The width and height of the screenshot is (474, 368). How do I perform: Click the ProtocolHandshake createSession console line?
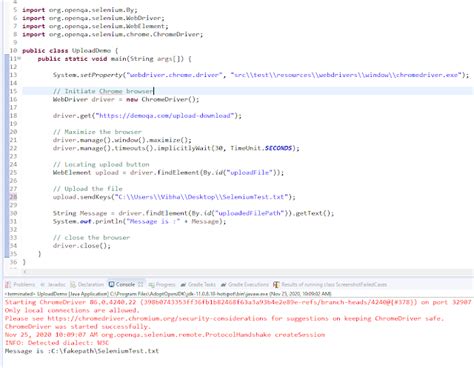point(165,335)
